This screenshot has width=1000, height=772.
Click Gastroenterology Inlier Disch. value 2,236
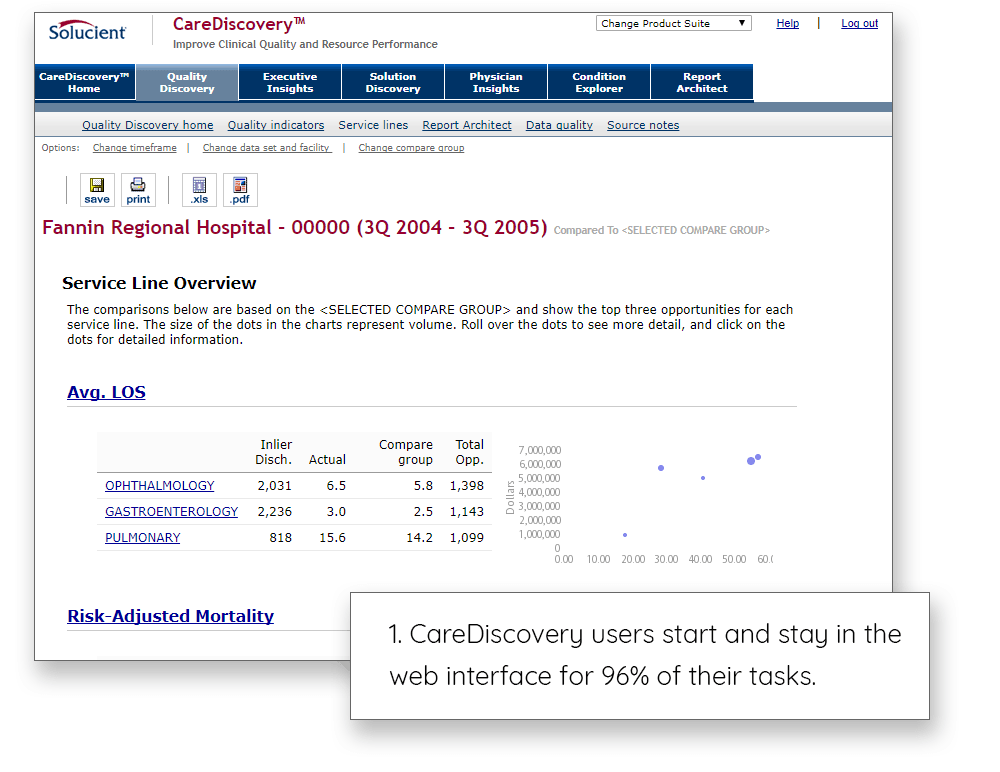pyautogui.click(x=274, y=512)
